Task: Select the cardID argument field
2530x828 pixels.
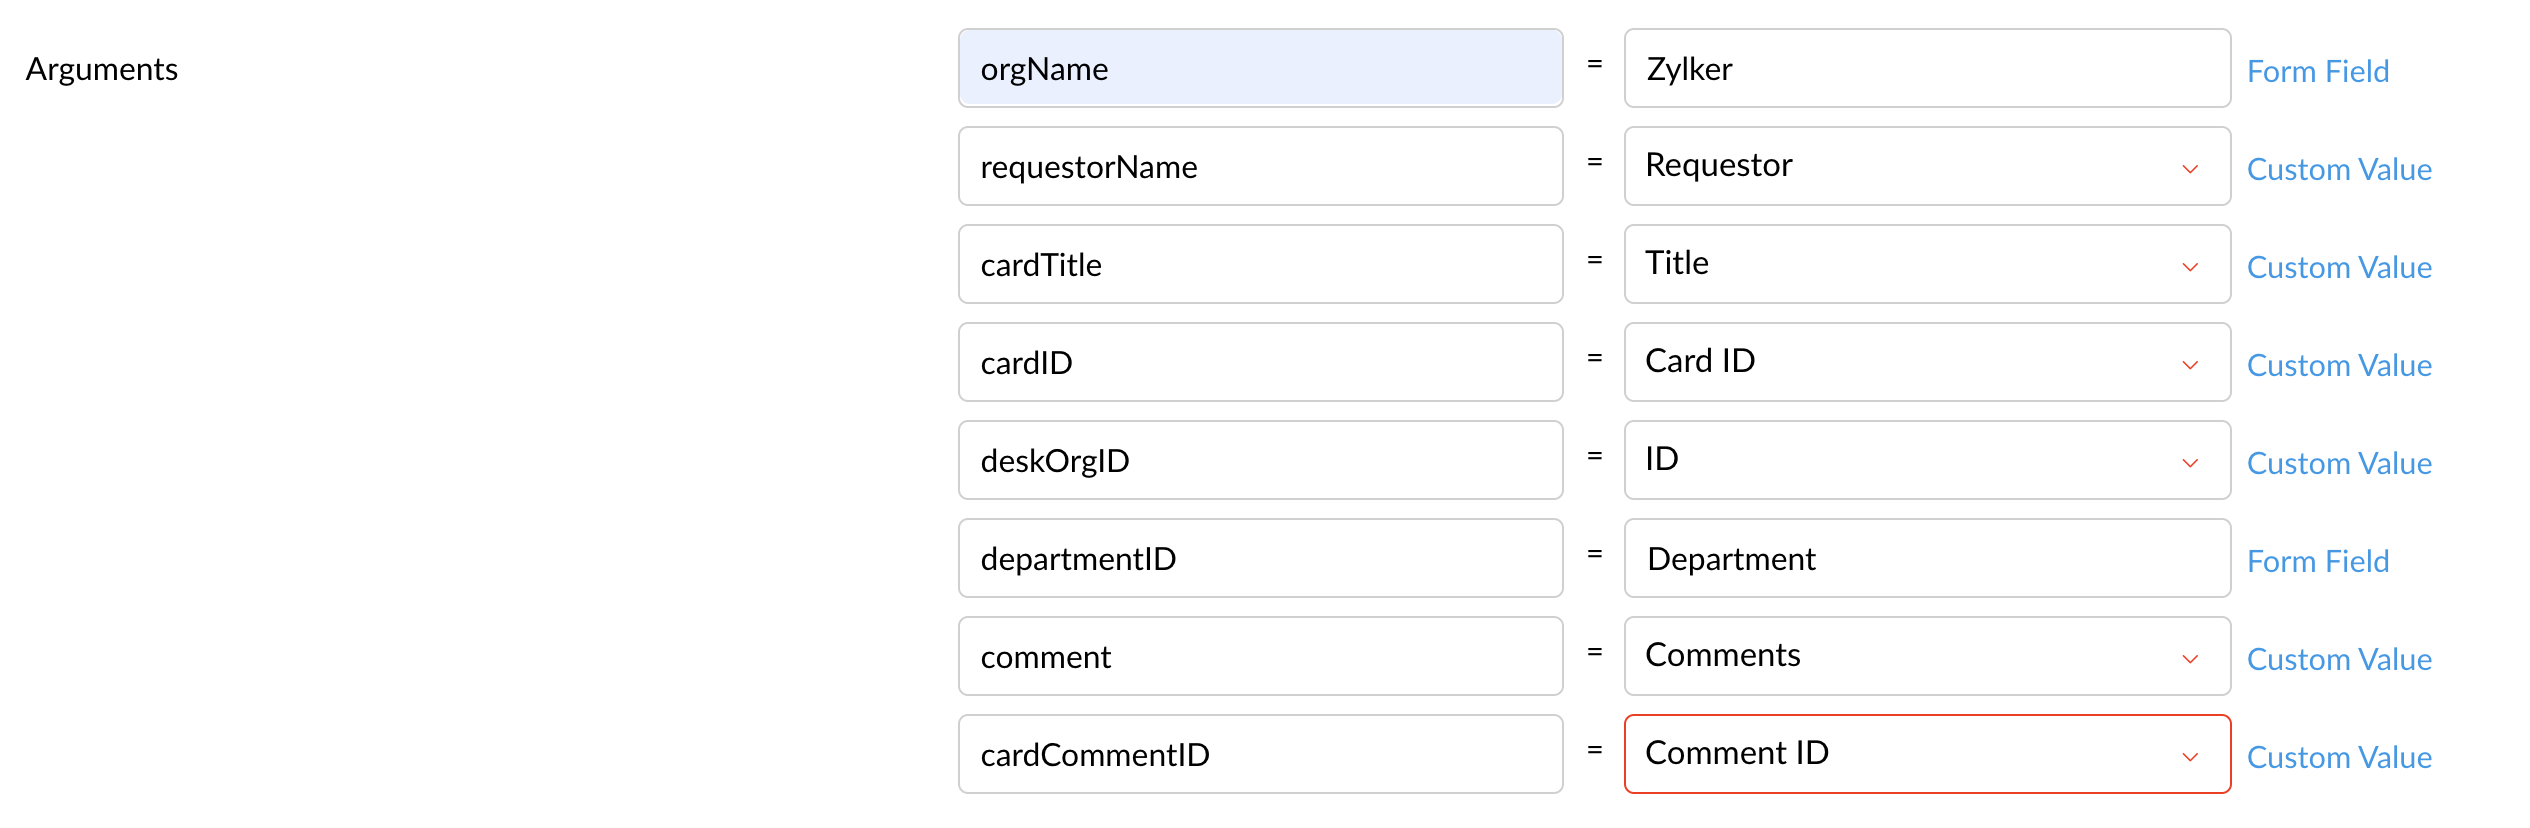Action: pos(1260,363)
